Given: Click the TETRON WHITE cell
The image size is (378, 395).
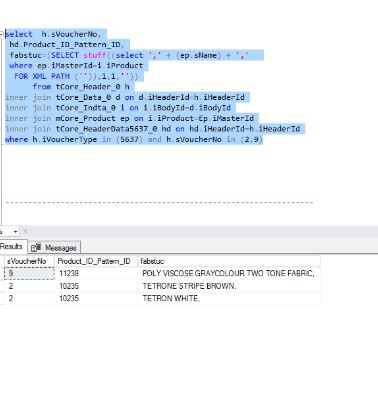Looking at the screenshot, I should tap(229, 298).
